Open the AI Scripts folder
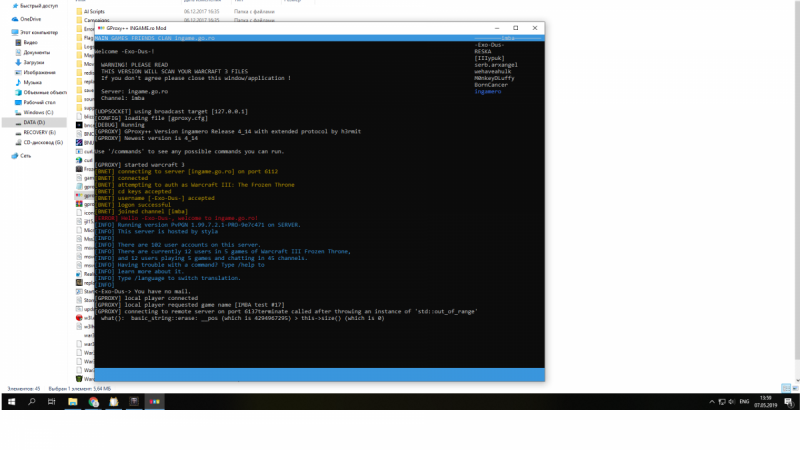Image resolution: width=800 pixels, height=450 pixels. tap(95, 11)
